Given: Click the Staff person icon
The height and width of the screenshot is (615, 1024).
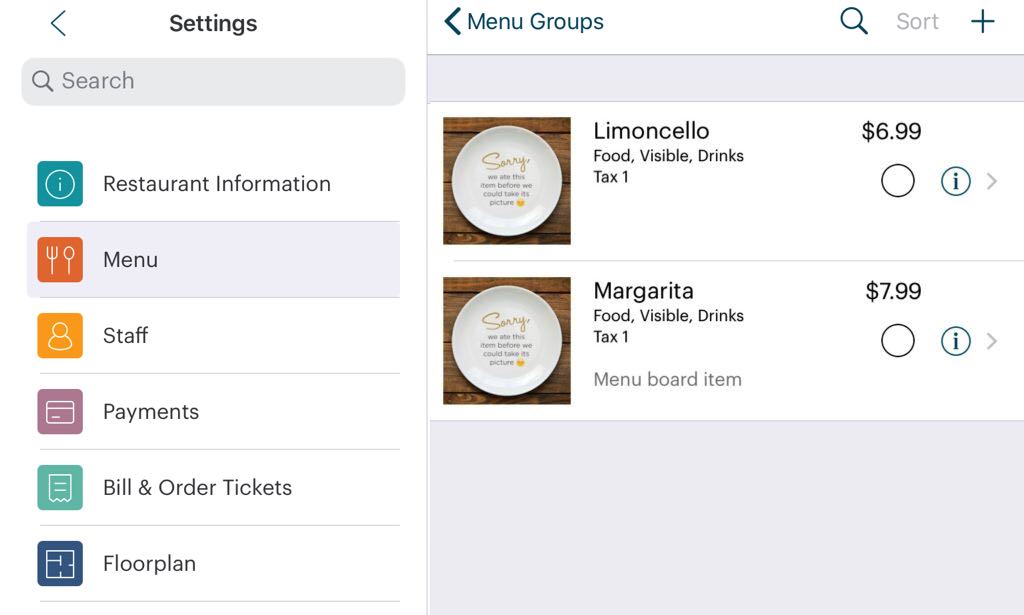Looking at the screenshot, I should (x=60, y=336).
